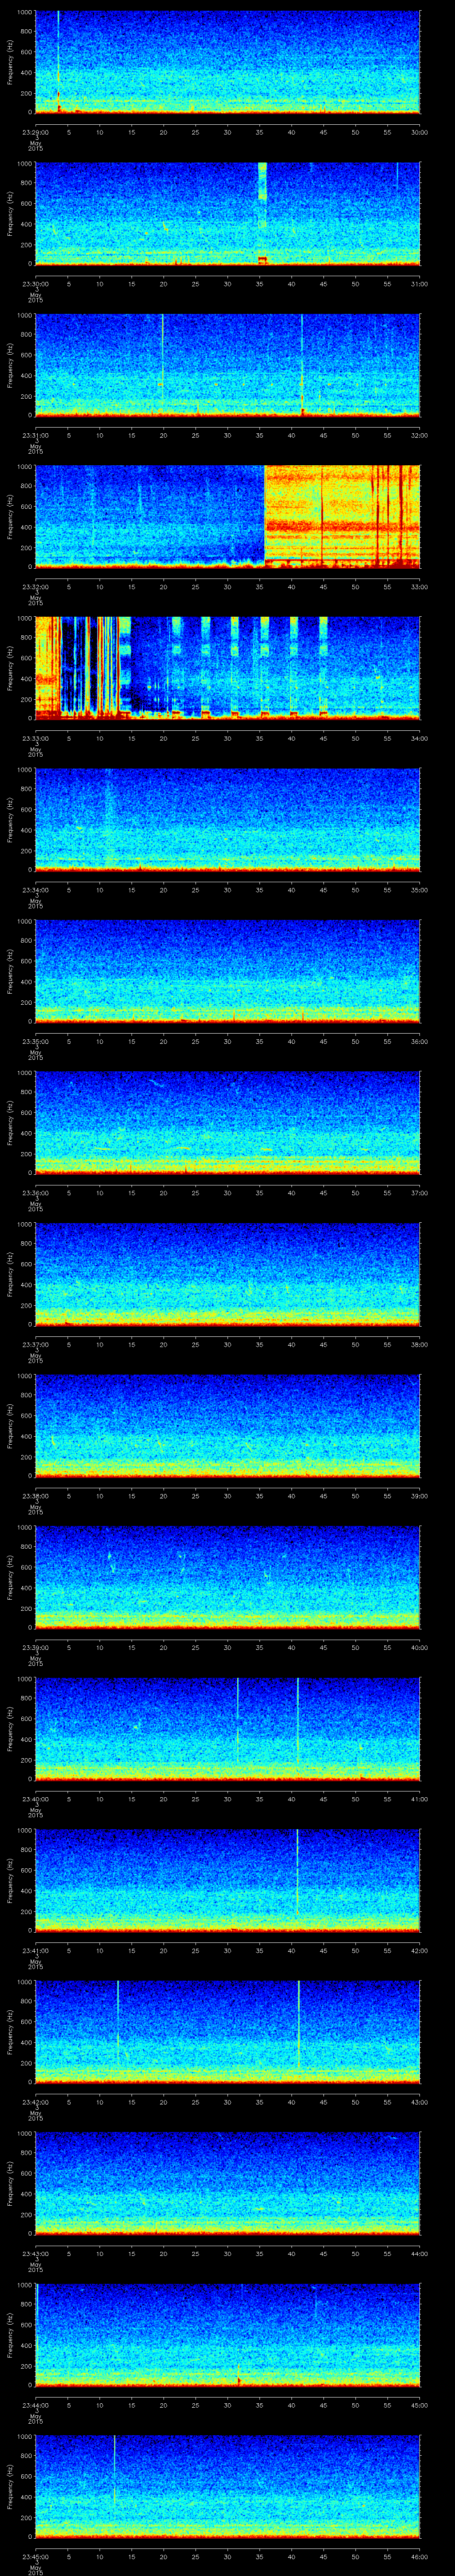Click the 23:40:00 start time label
455x2576 pixels.
(35, 1799)
